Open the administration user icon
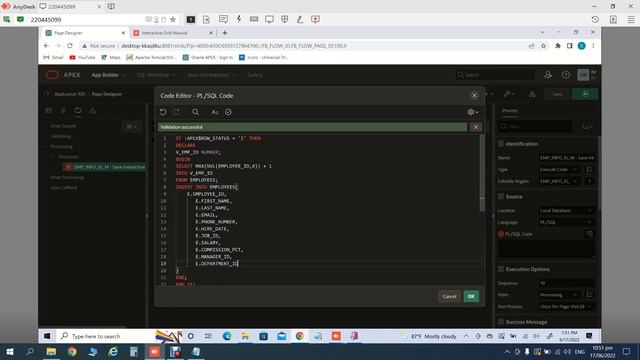 point(548,75)
